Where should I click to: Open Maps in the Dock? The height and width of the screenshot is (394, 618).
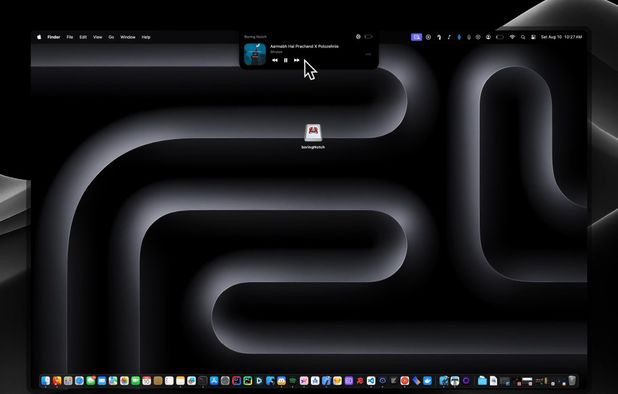tap(113, 381)
